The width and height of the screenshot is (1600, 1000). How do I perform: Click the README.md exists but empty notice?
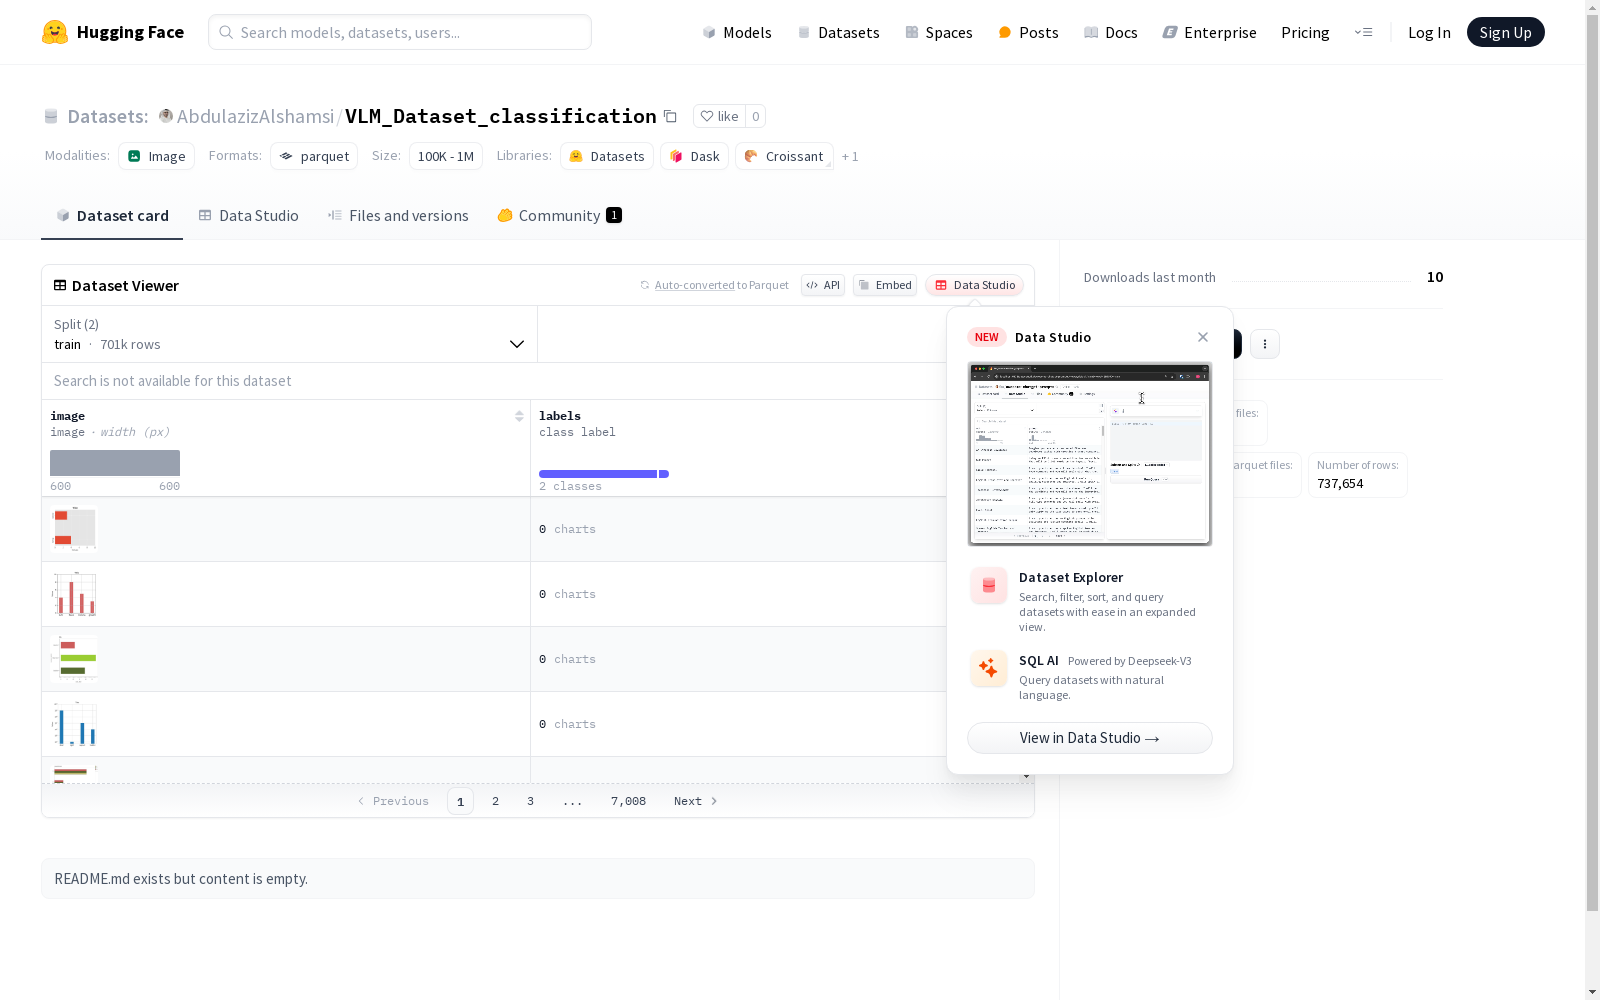click(538, 878)
